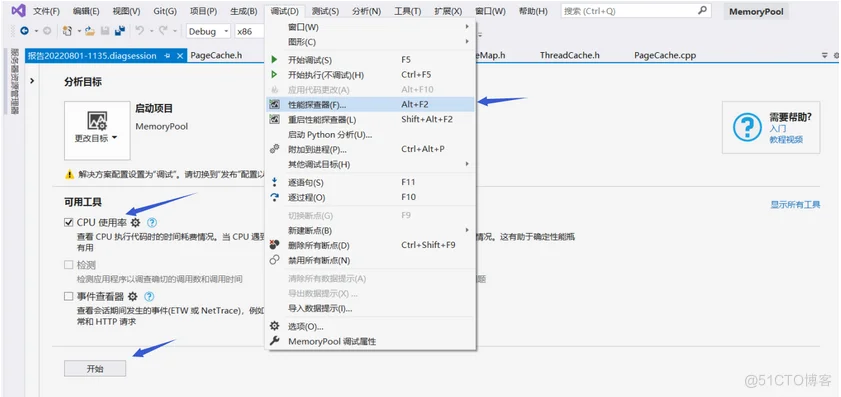Click the 开始 start button
841x397 pixels.
click(x=95, y=369)
